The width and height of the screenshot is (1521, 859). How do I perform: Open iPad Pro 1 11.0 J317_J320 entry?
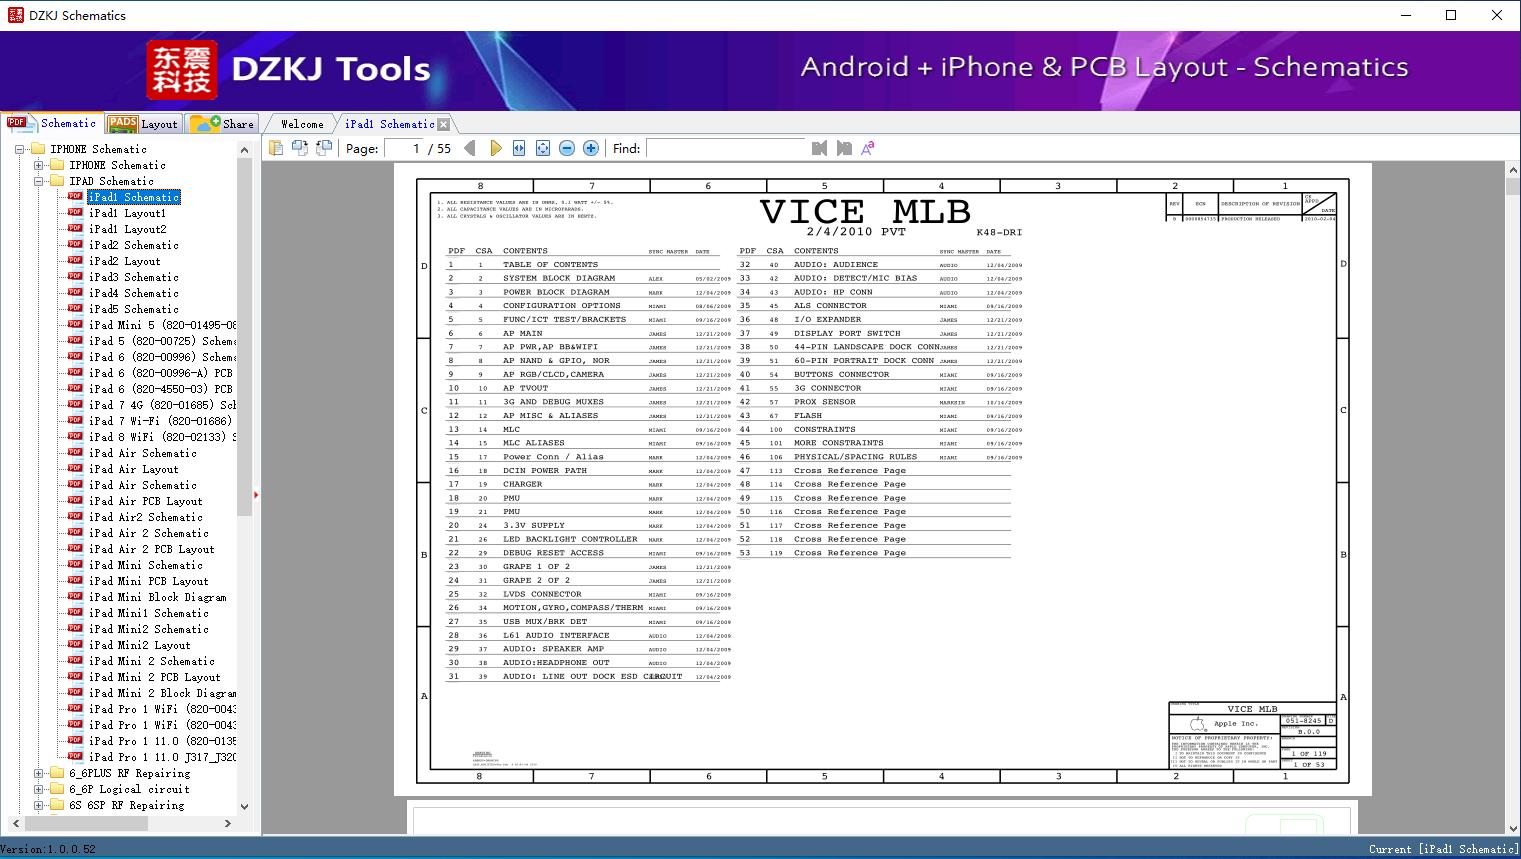click(162, 757)
